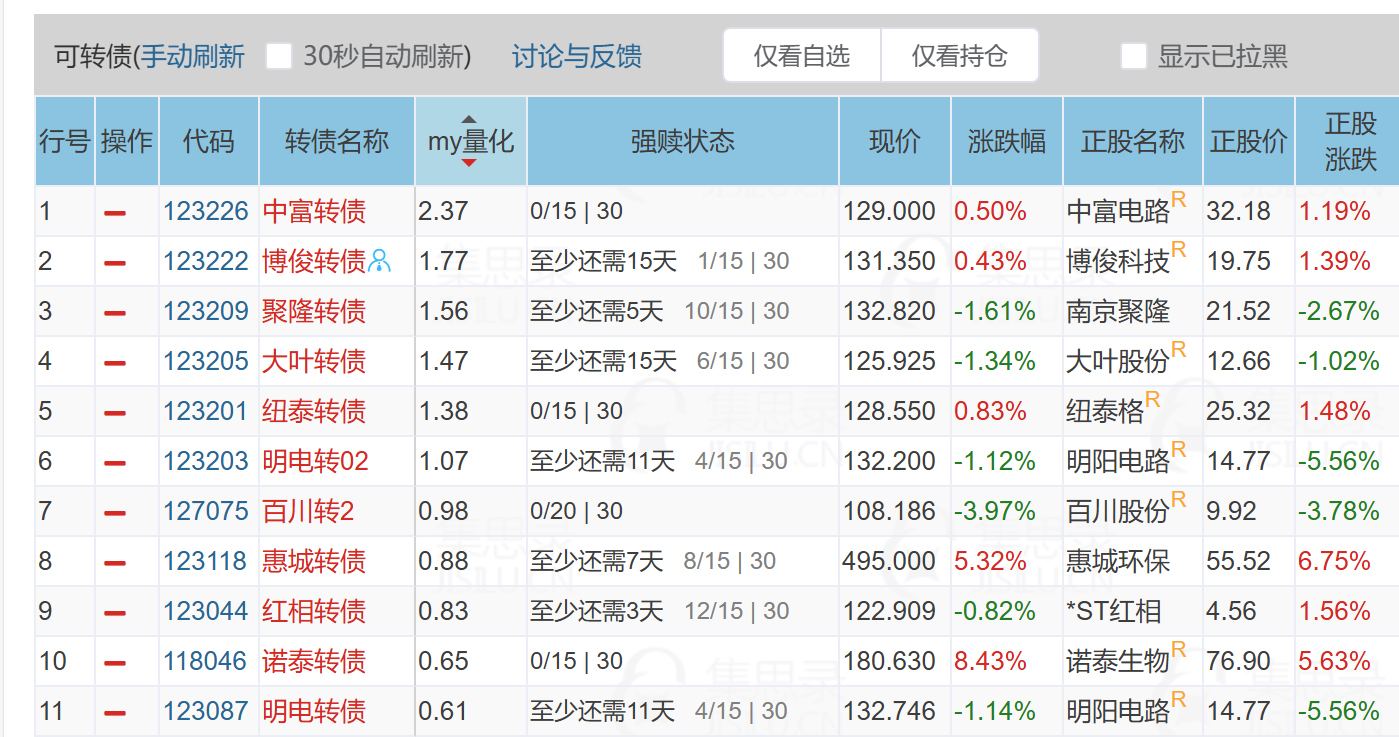The height and width of the screenshot is (737, 1399).
Task: Open the 纽泰转债 bond name link
Action: [x=314, y=411]
